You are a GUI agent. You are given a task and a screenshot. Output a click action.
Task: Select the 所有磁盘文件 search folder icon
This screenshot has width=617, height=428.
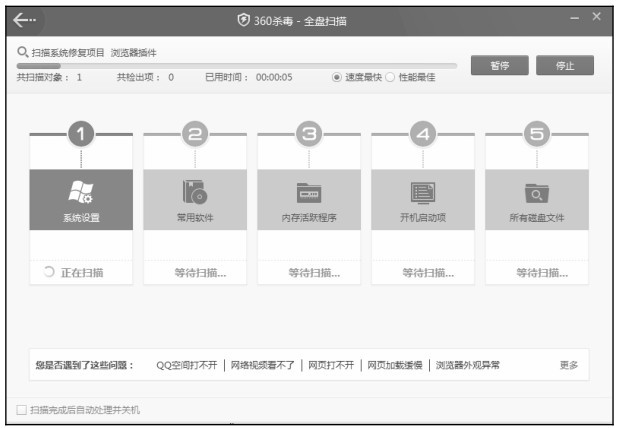[537, 193]
